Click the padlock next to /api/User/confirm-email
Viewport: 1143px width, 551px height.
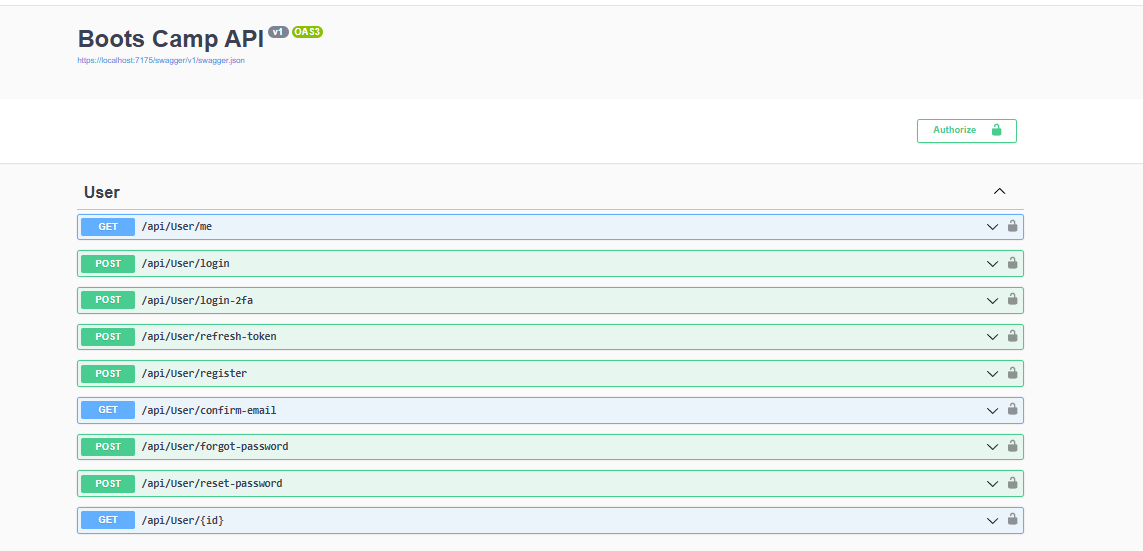[1012, 410]
